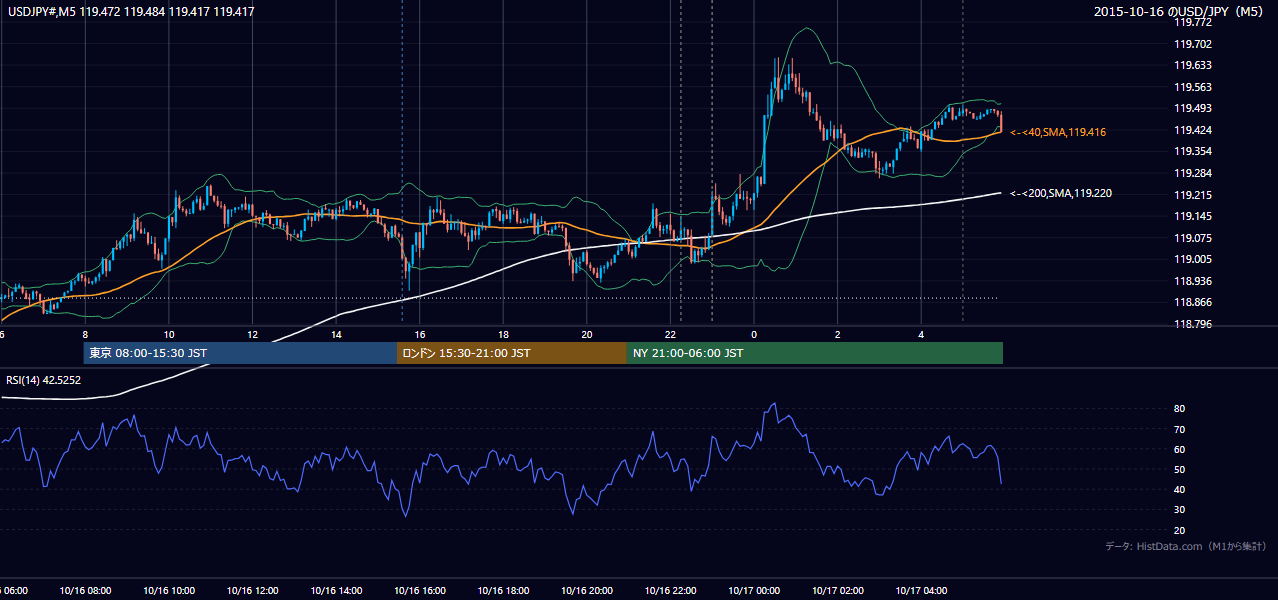This screenshot has height=600, width=1278.
Task: Click hour label 22 on chart time axis
Action: pos(671,334)
